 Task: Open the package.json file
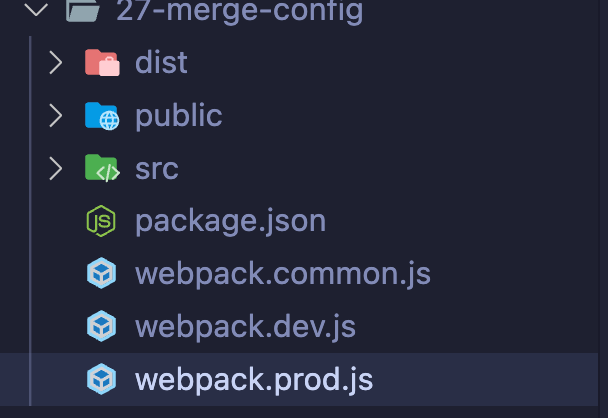(x=230, y=222)
